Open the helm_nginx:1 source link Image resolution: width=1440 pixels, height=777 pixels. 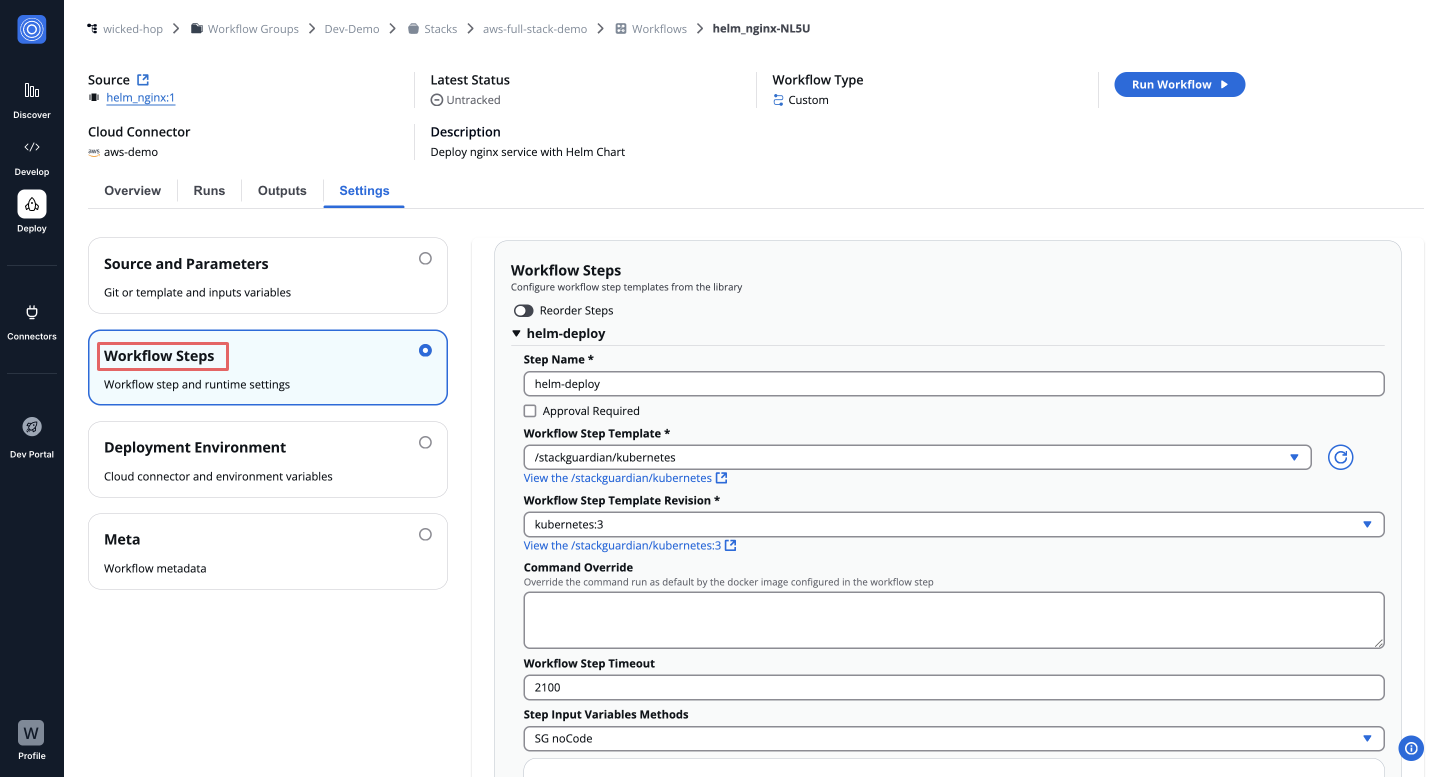pyautogui.click(x=141, y=98)
